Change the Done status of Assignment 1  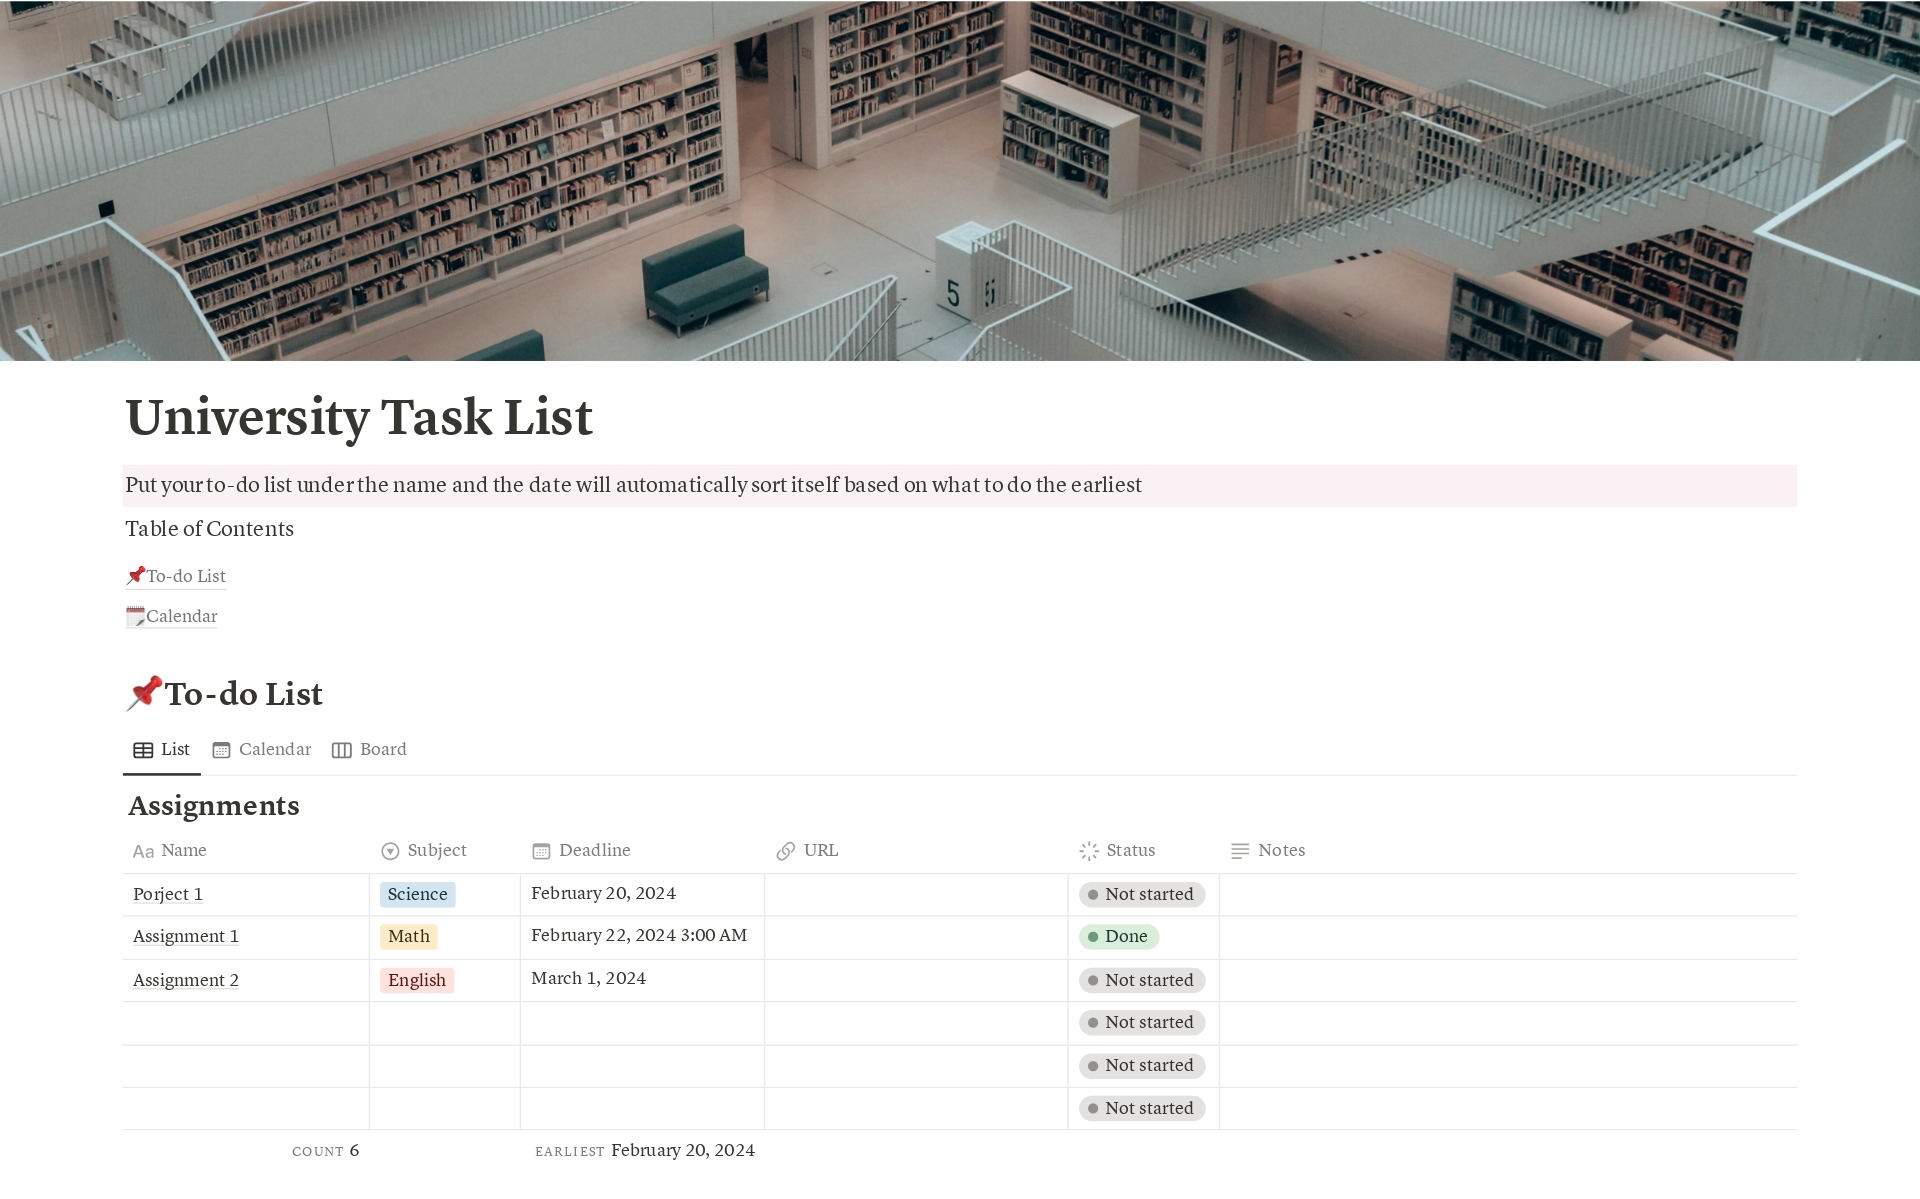1122,937
